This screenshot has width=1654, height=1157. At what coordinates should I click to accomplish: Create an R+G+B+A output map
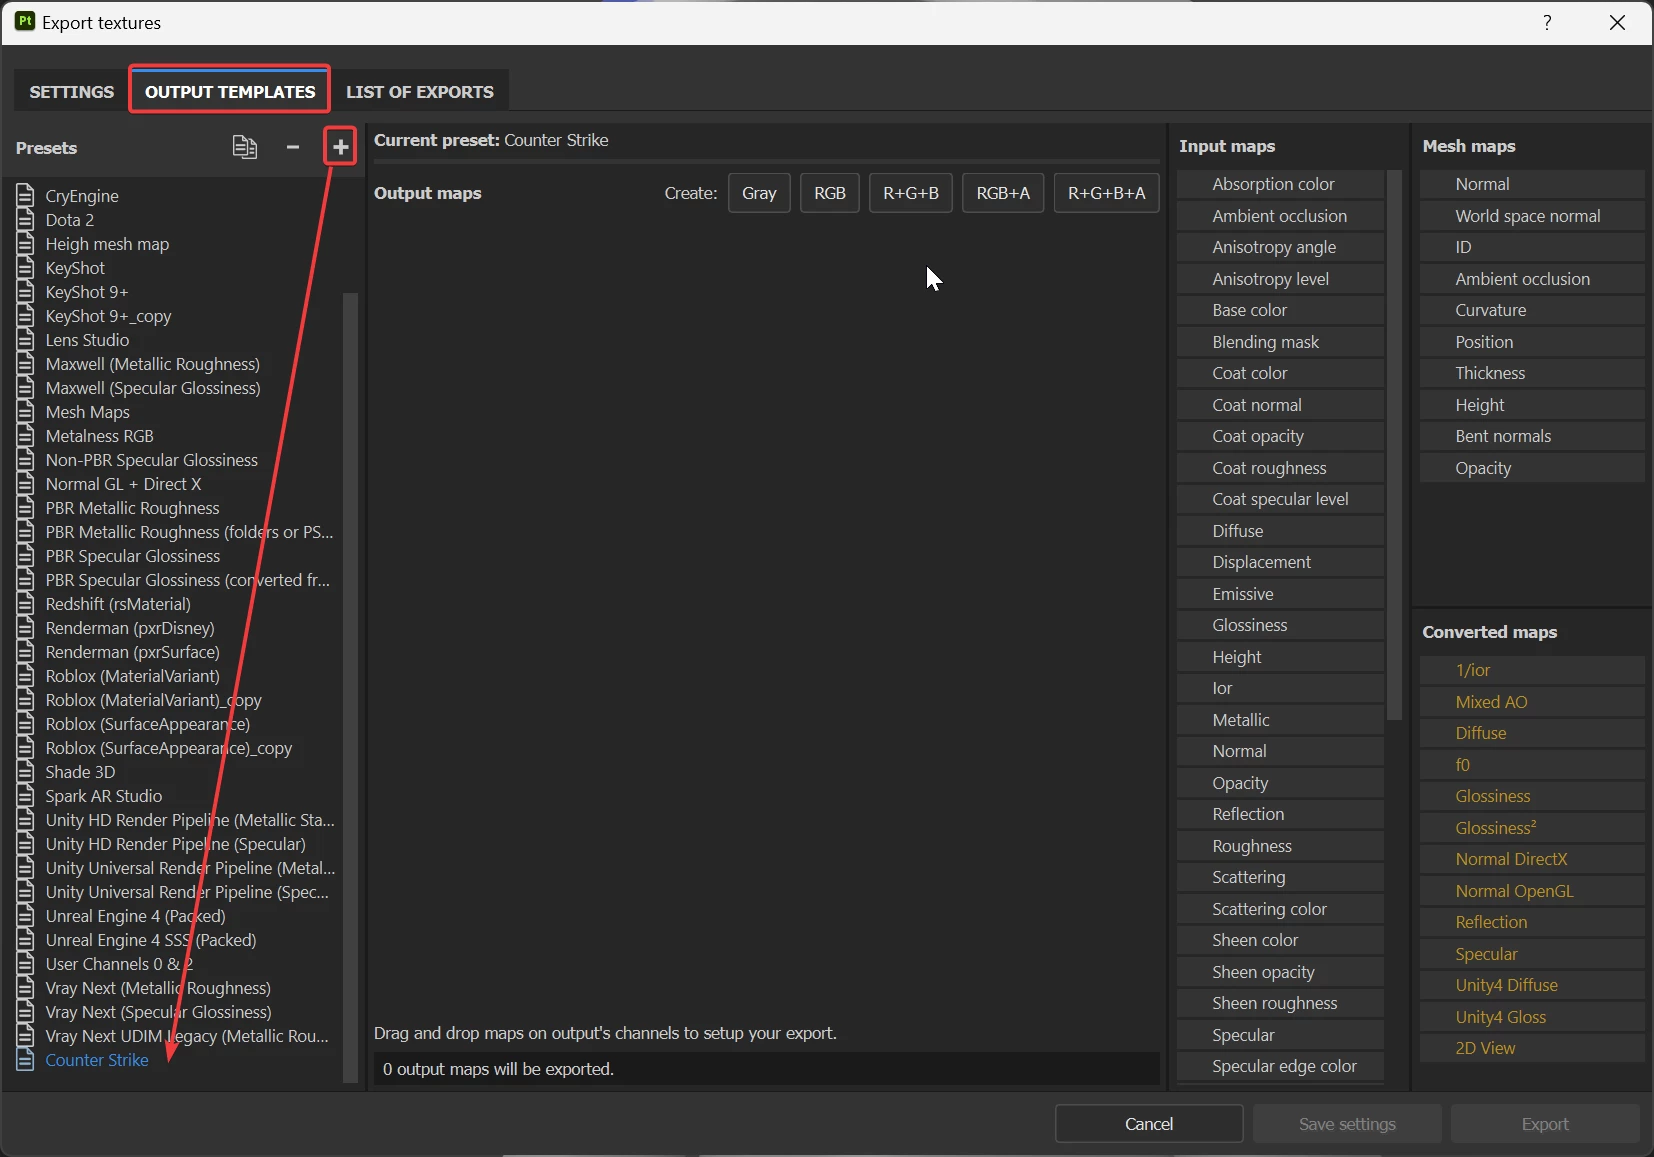(x=1107, y=193)
